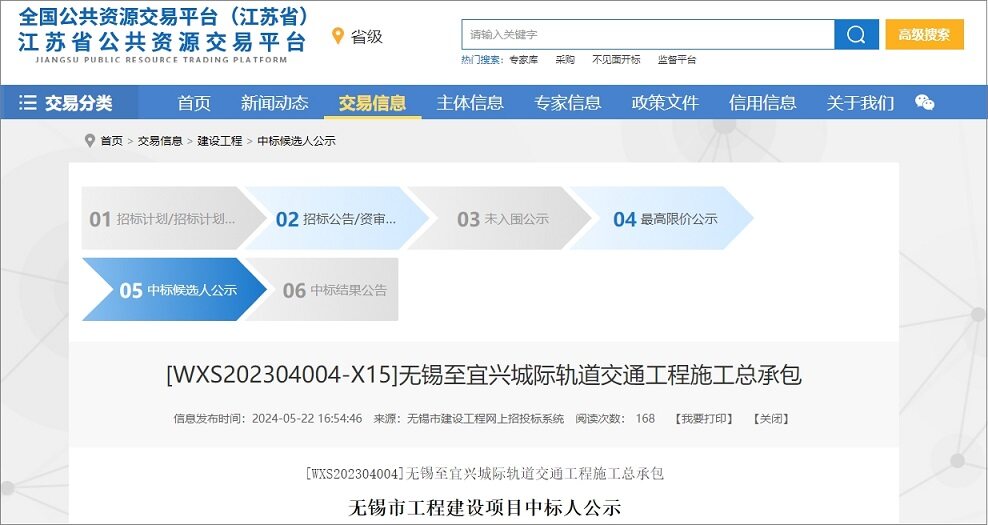Screen dimensions: 988x525
Task: Open step 01 招标计划 stage
Action: (x=160, y=219)
